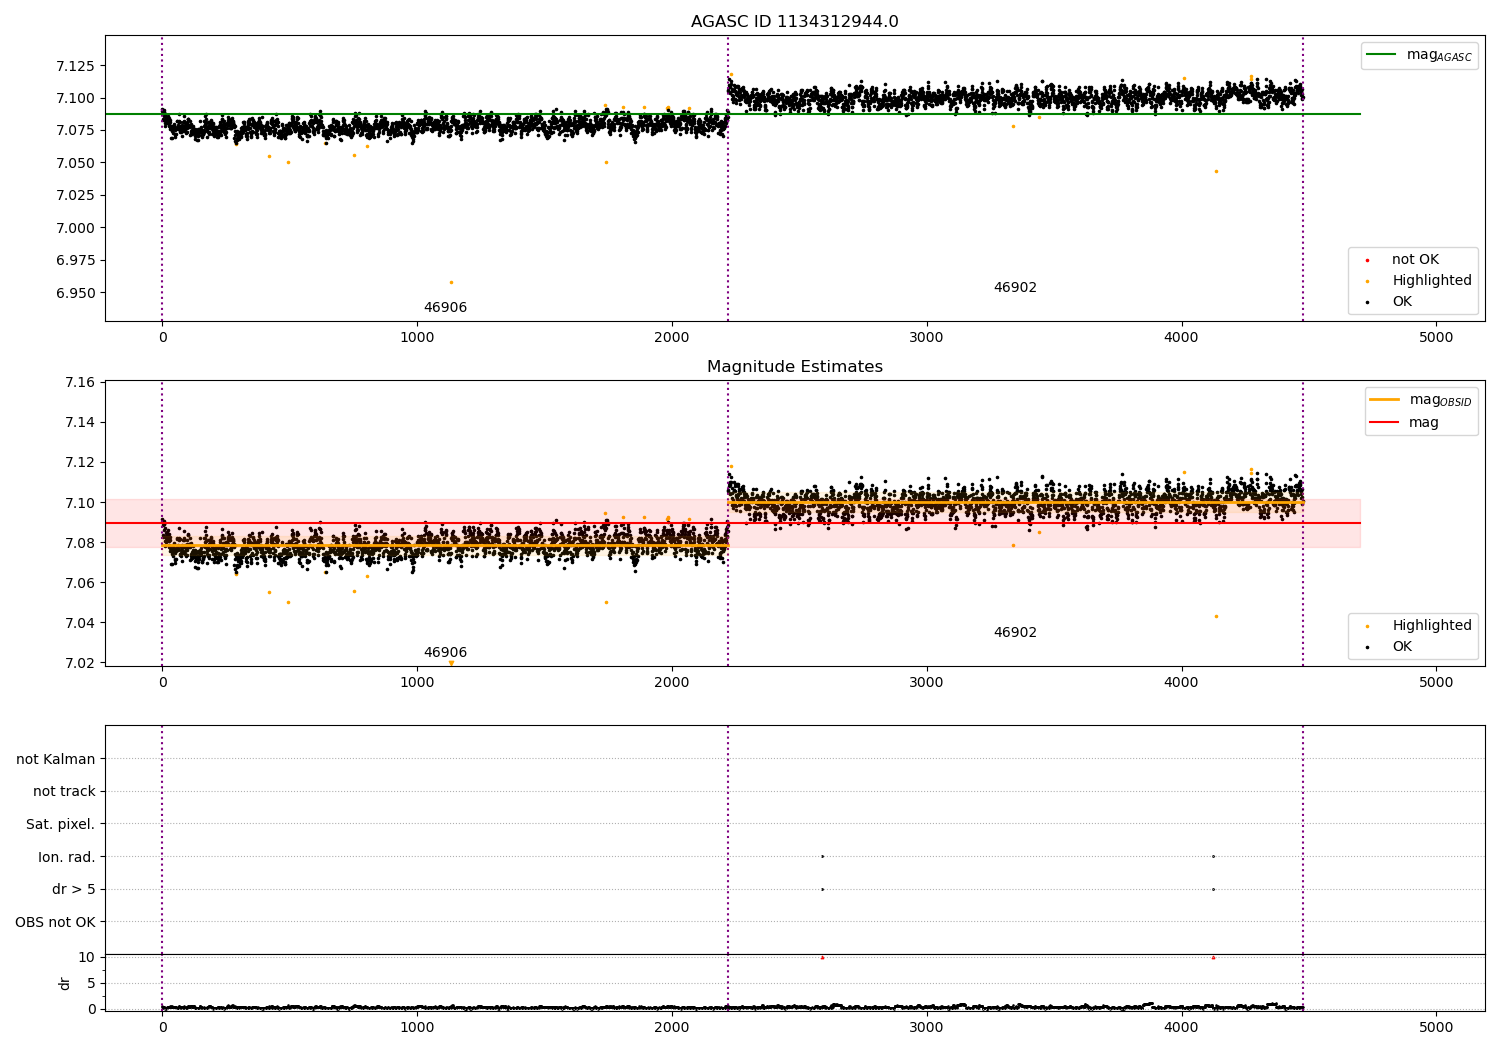The image size is (1500, 1050).
Task: Click obsid label 46902 in the Magnitude Estimates plot
Action: [x=1015, y=633]
